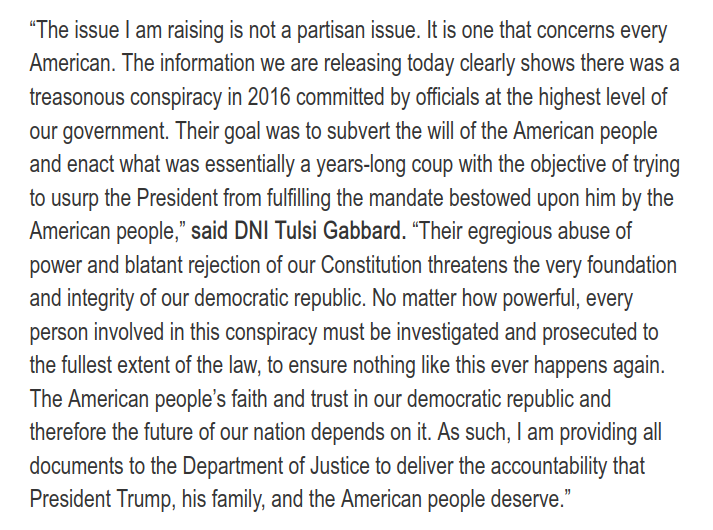The image size is (713, 530).
Task: Click the word 'prosecuted'
Action: coord(590,332)
